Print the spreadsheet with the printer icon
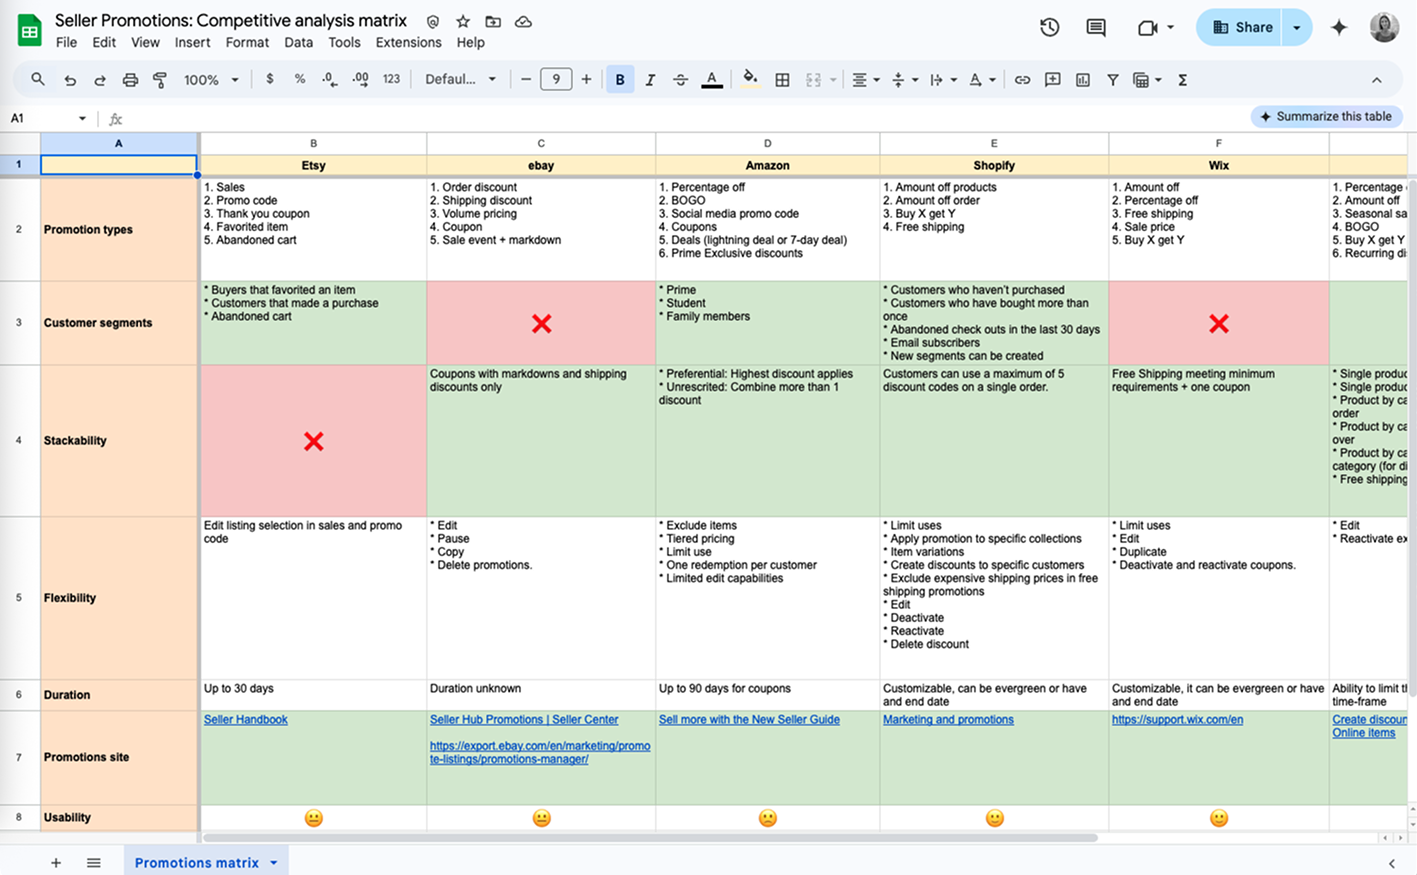Screen dimensions: 1417x875 130,80
